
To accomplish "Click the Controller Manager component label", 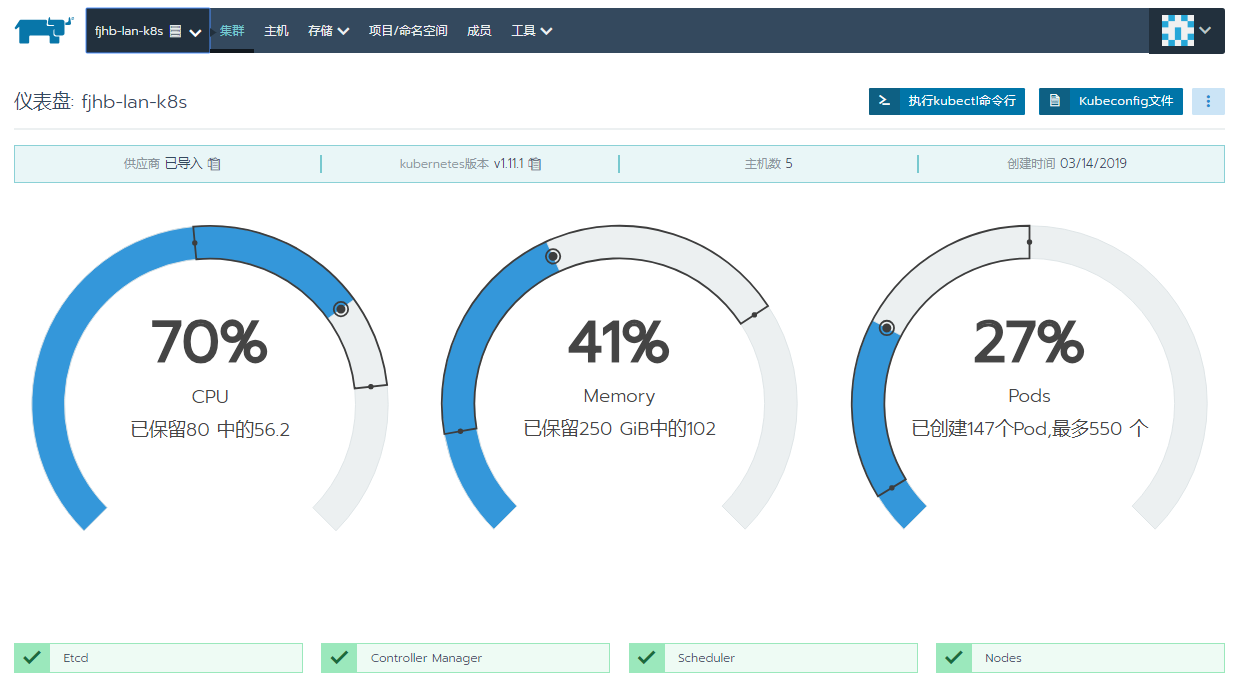I will pyautogui.click(x=426, y=658).
